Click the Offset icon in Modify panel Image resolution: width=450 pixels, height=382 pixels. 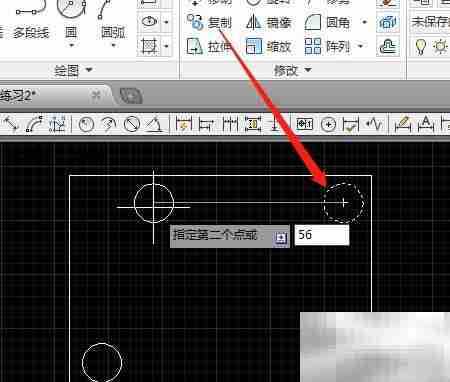click(x=388, y=47)
